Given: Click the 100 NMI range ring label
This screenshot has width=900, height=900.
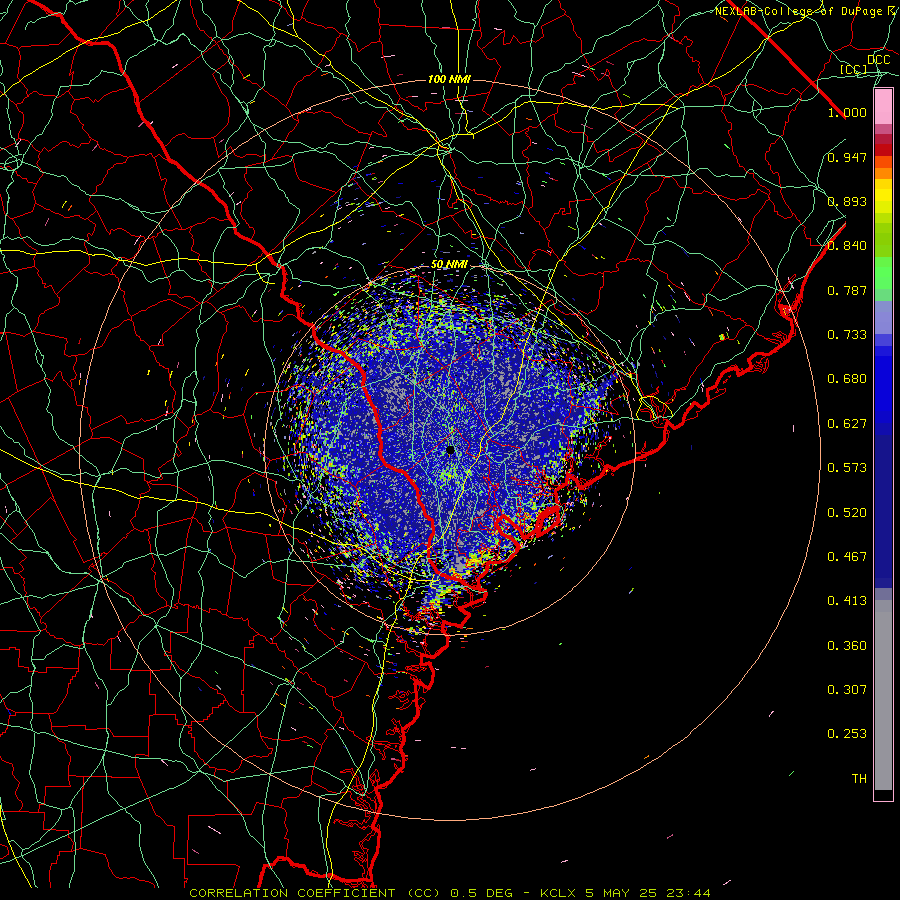Looking at the screenshot, I should pyautogui.click(x=449, y=79).
